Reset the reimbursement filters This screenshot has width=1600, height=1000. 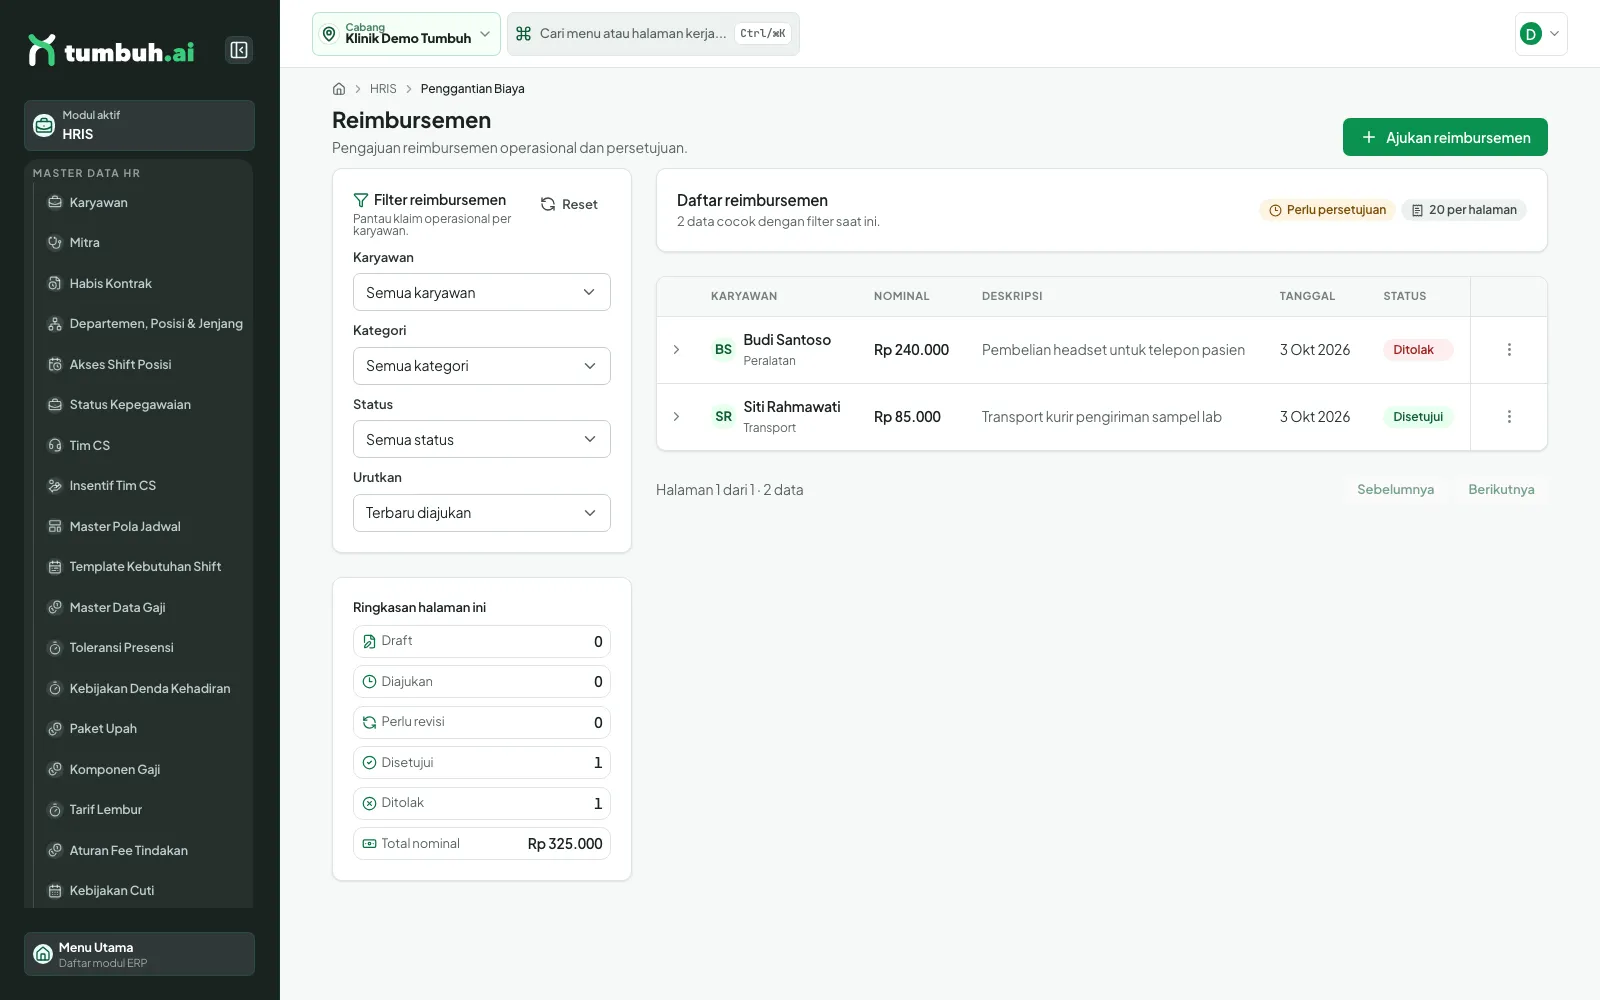pos(569,204)
